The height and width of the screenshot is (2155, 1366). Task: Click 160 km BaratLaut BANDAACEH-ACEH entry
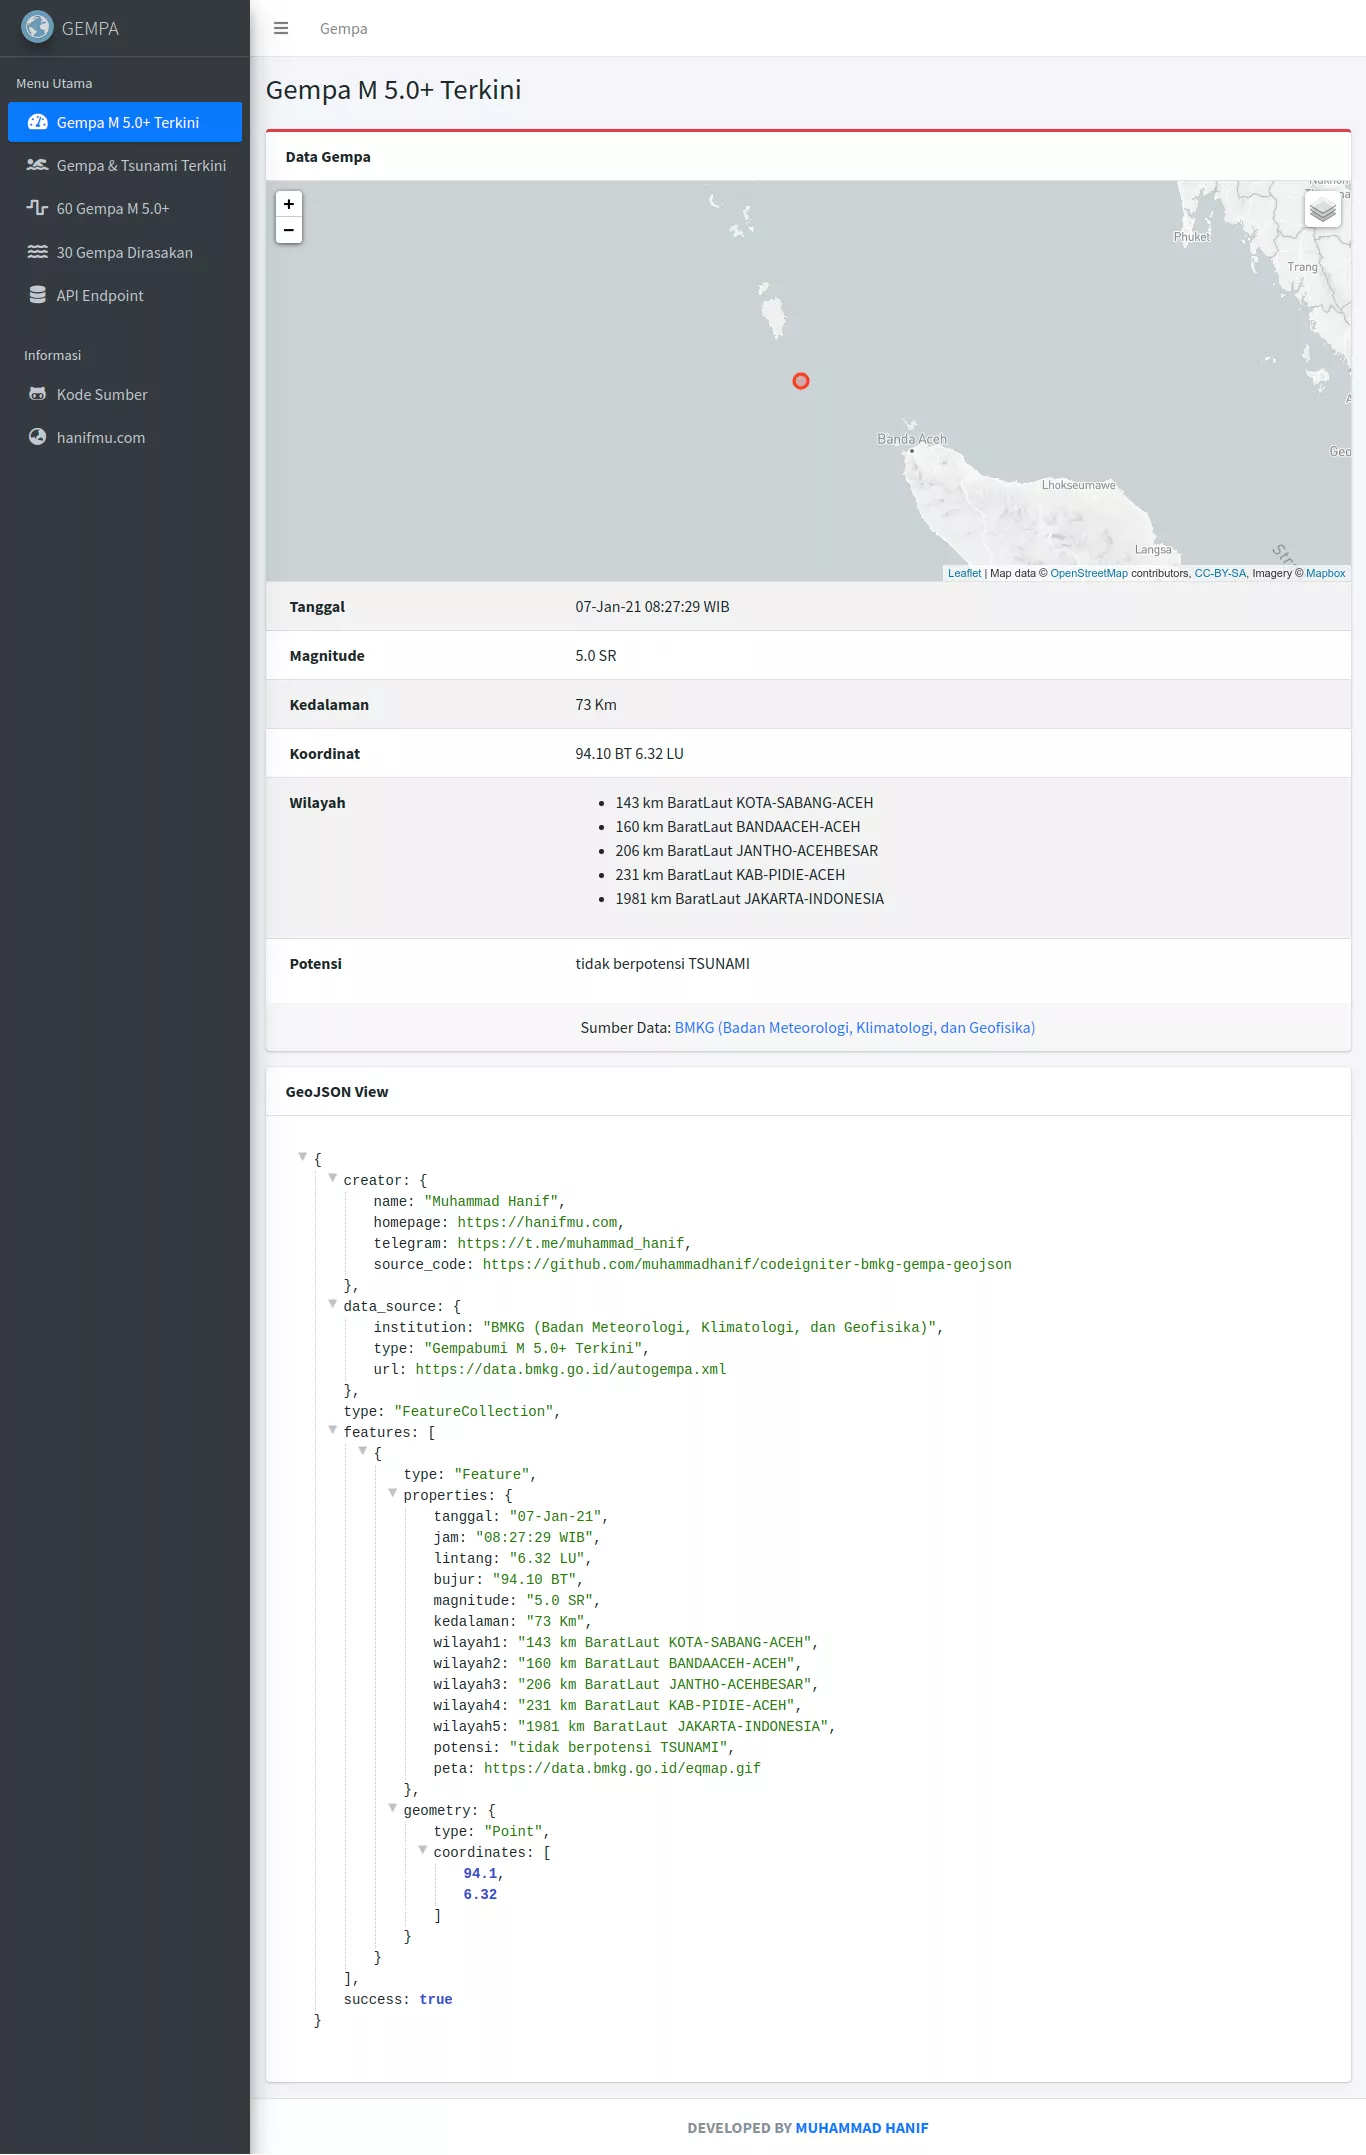tap(738, 826)
